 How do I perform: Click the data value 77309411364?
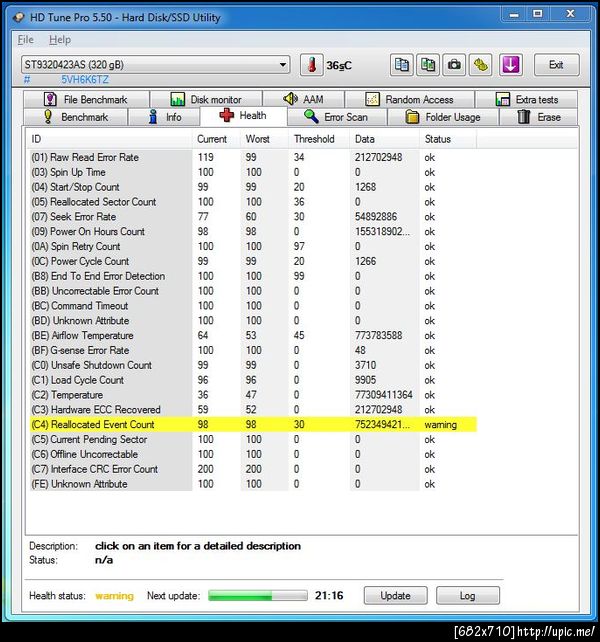click(383, 395)
